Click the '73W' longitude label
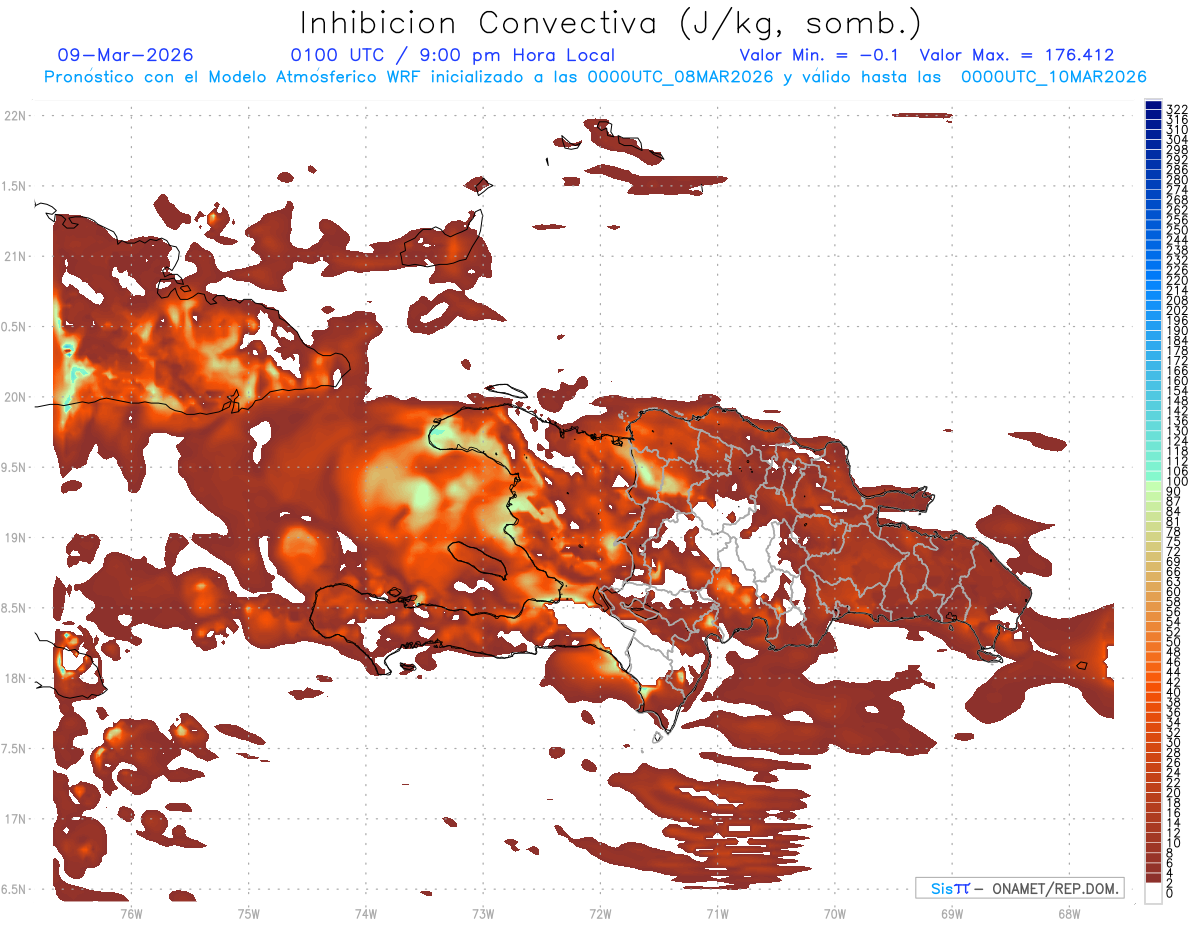The height and width of the screenshot is (927, 1200). point(483,913)
